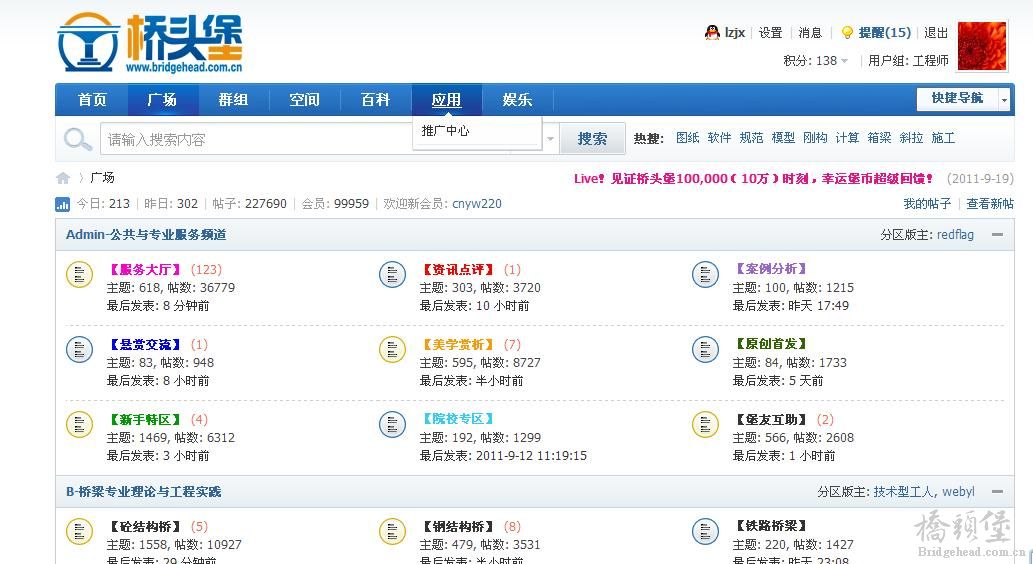Open 提醒(15) notifications link
This screenshot has height=564, width=1033.
(885, 32)
